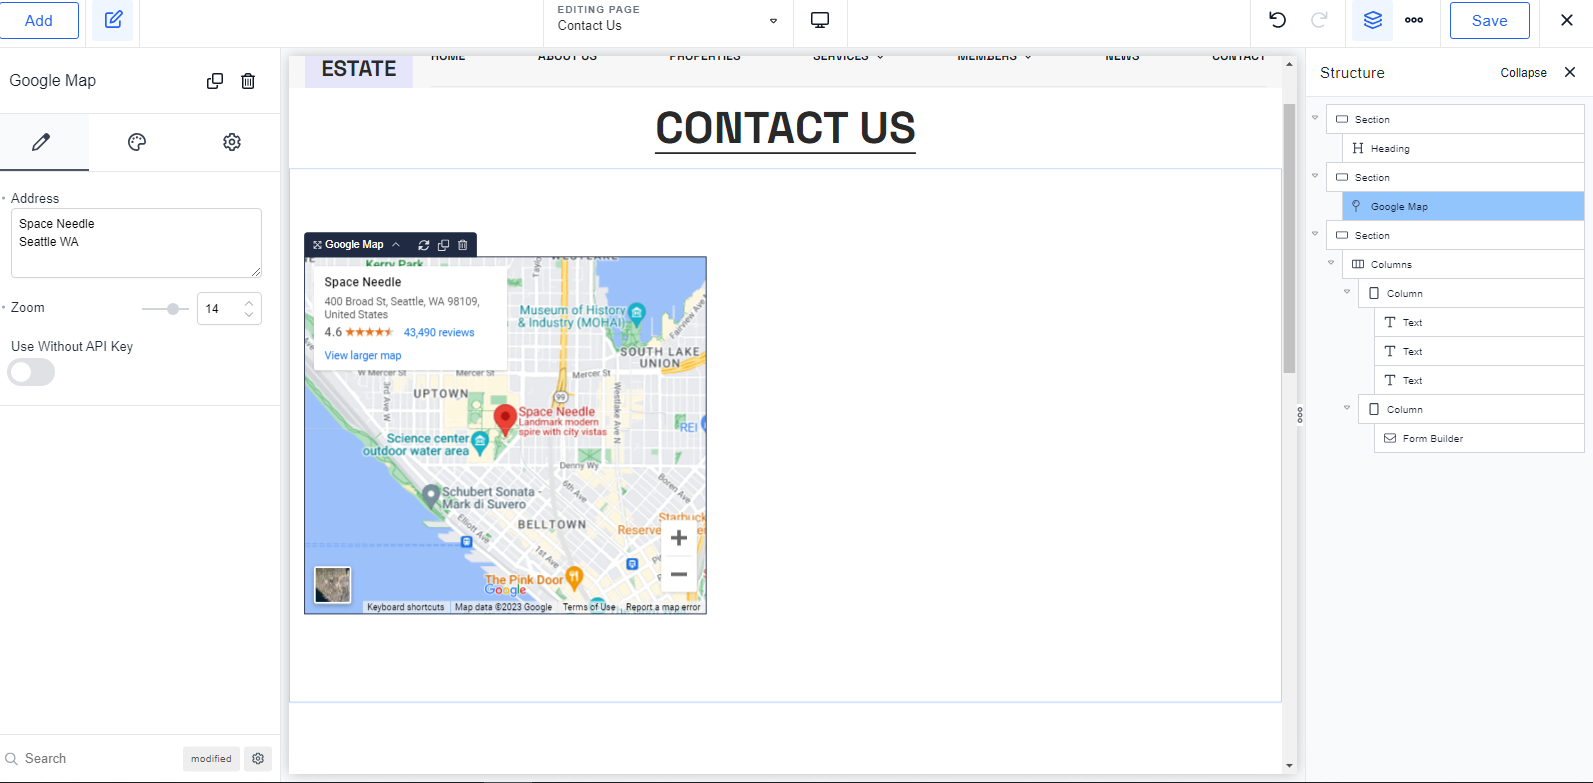
Task: Collapse the Structure tree
Action: coord(1523,73)
